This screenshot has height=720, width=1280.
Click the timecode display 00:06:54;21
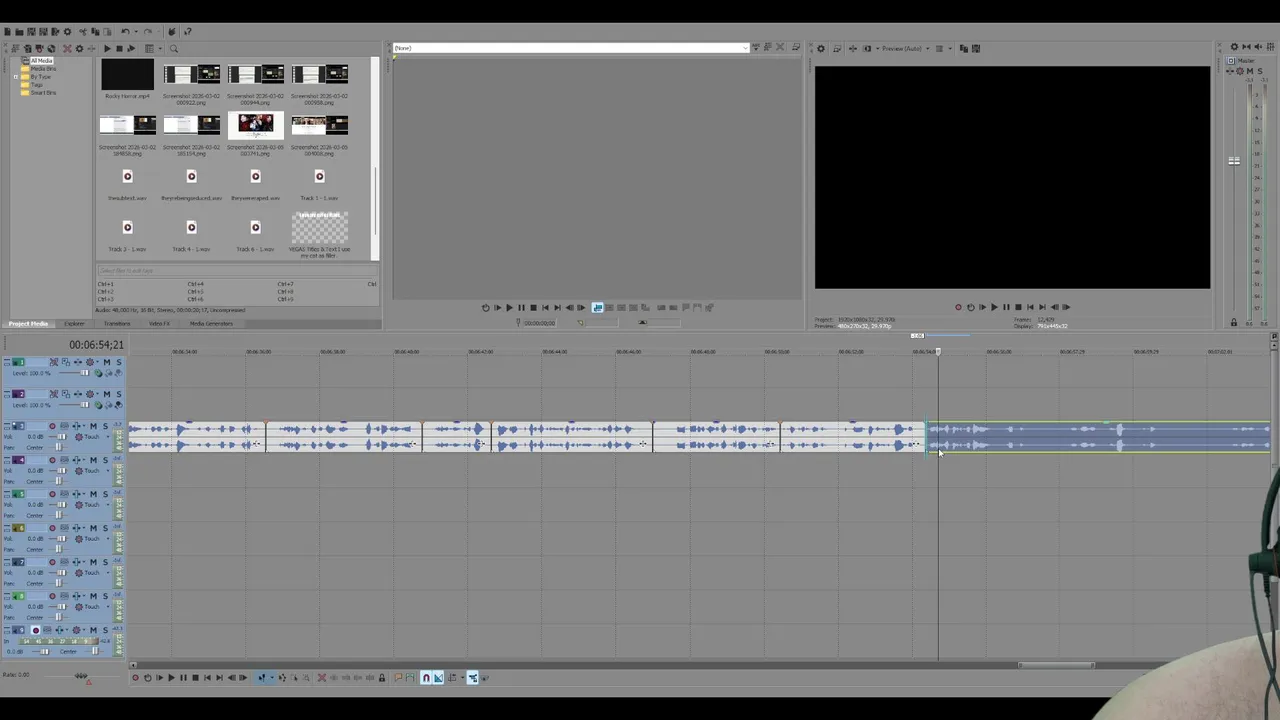click(x=97, y=345)
